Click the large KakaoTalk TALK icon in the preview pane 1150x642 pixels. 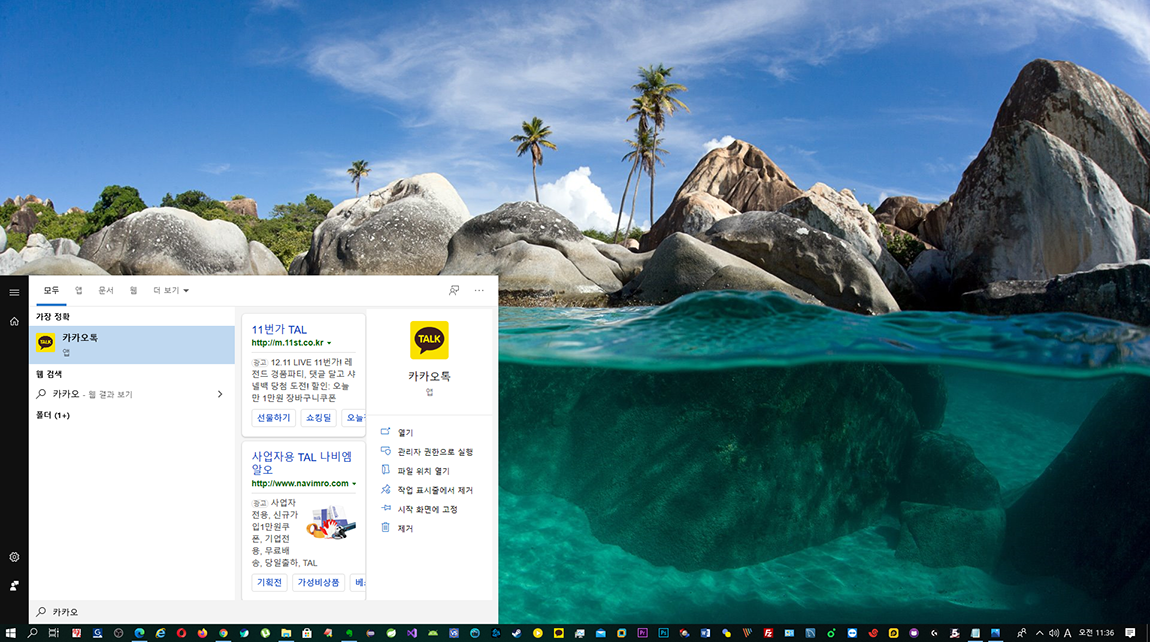pos(429,340)
